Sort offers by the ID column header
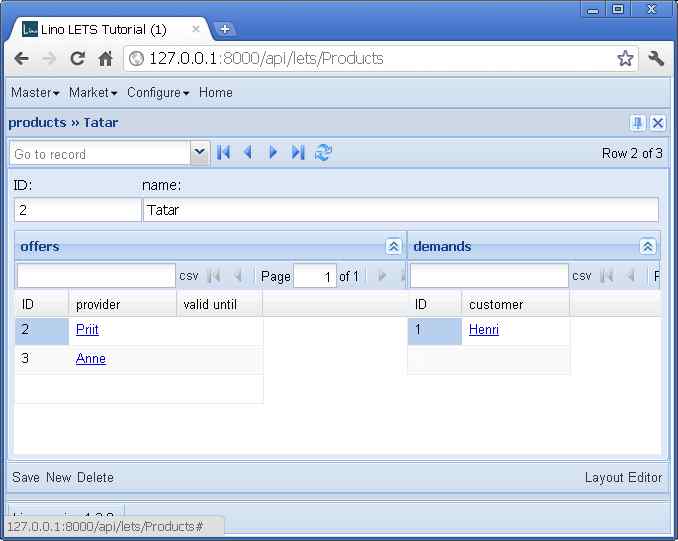 pyautogui.click(x=42, y=304)
